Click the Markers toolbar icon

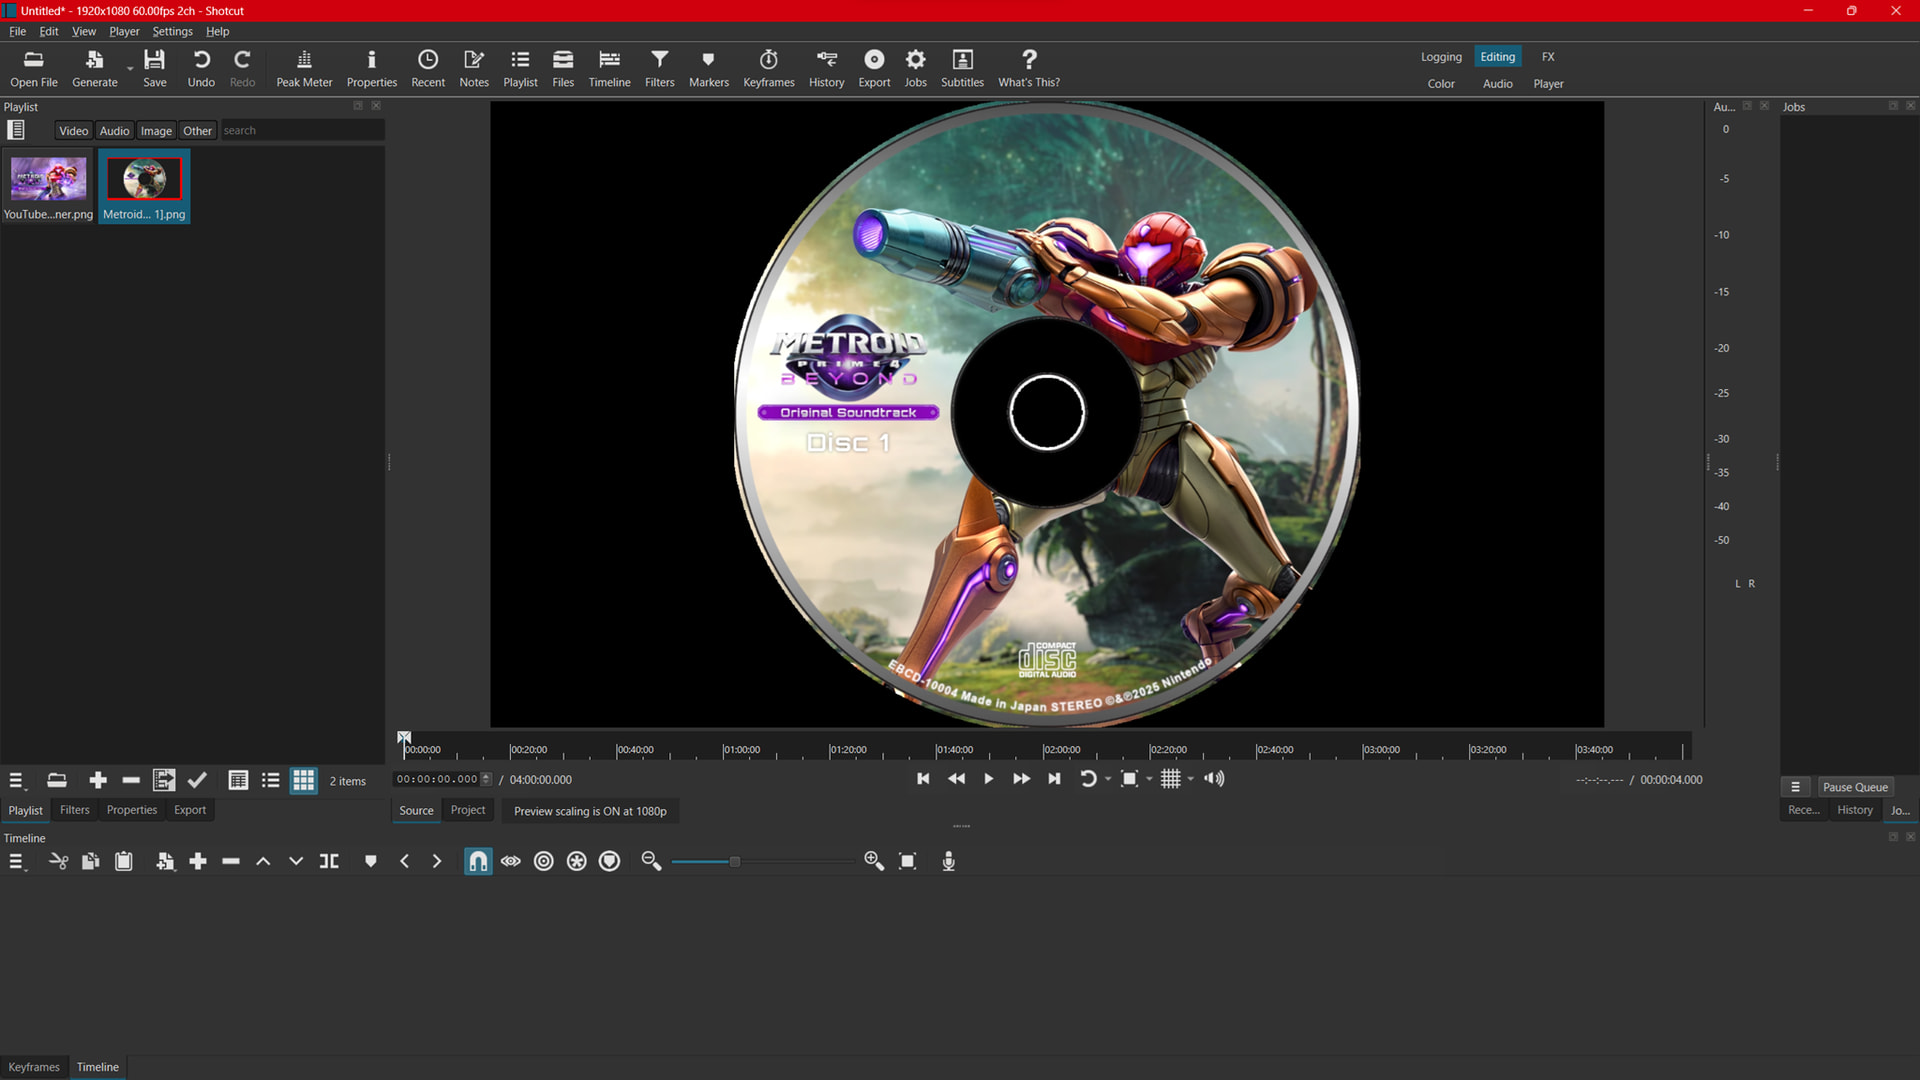point(708,69)
